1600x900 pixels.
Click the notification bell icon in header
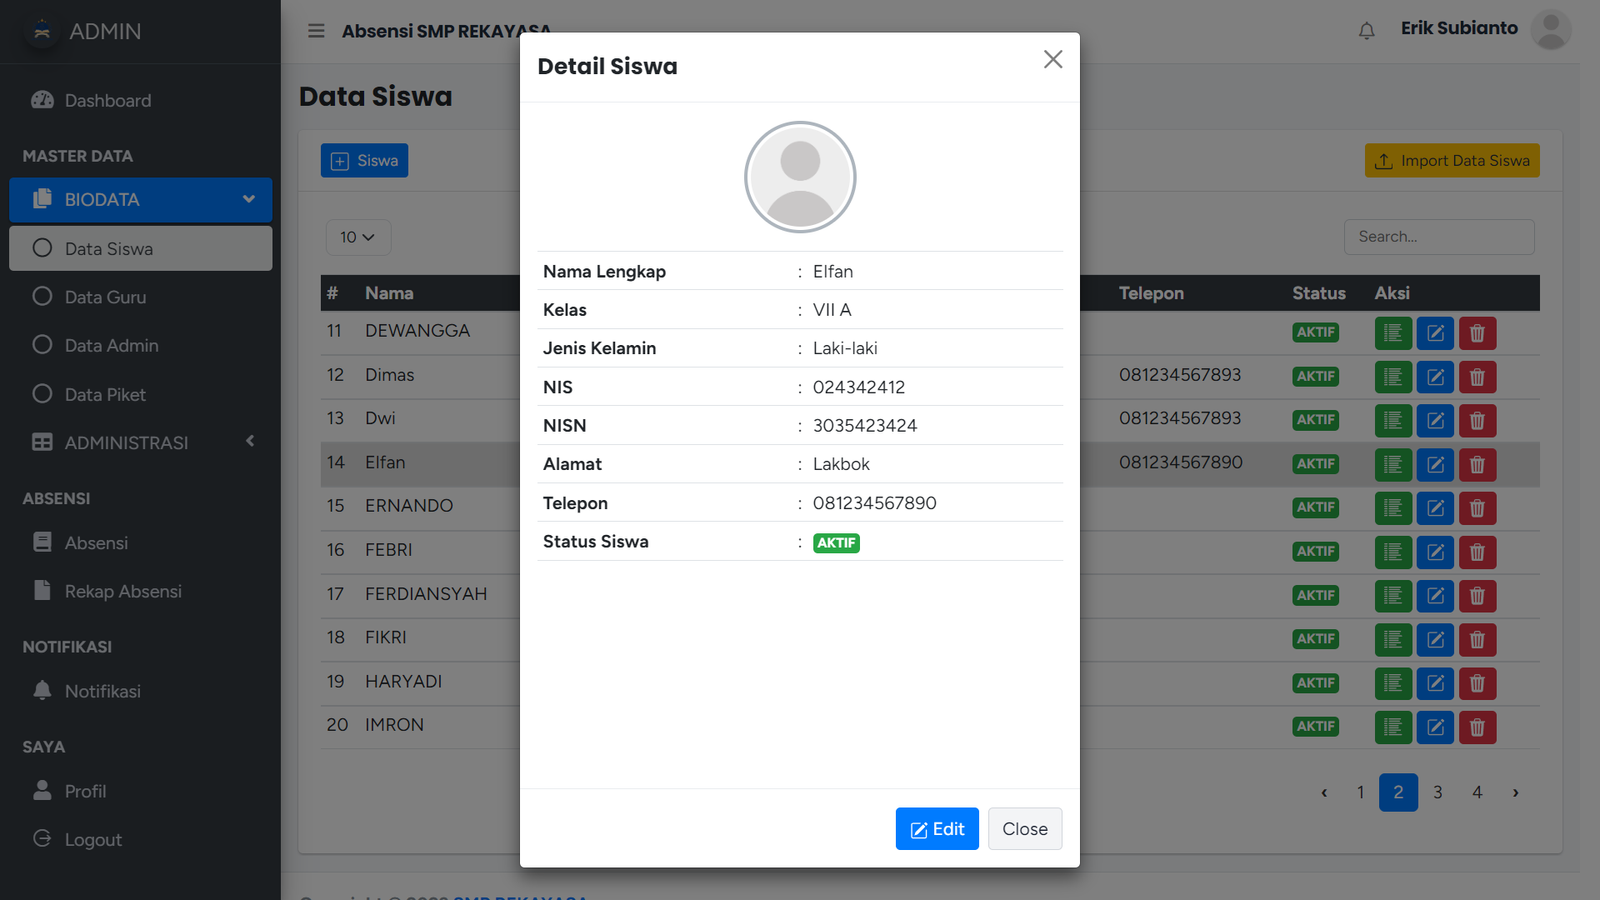click(1366, 31)
